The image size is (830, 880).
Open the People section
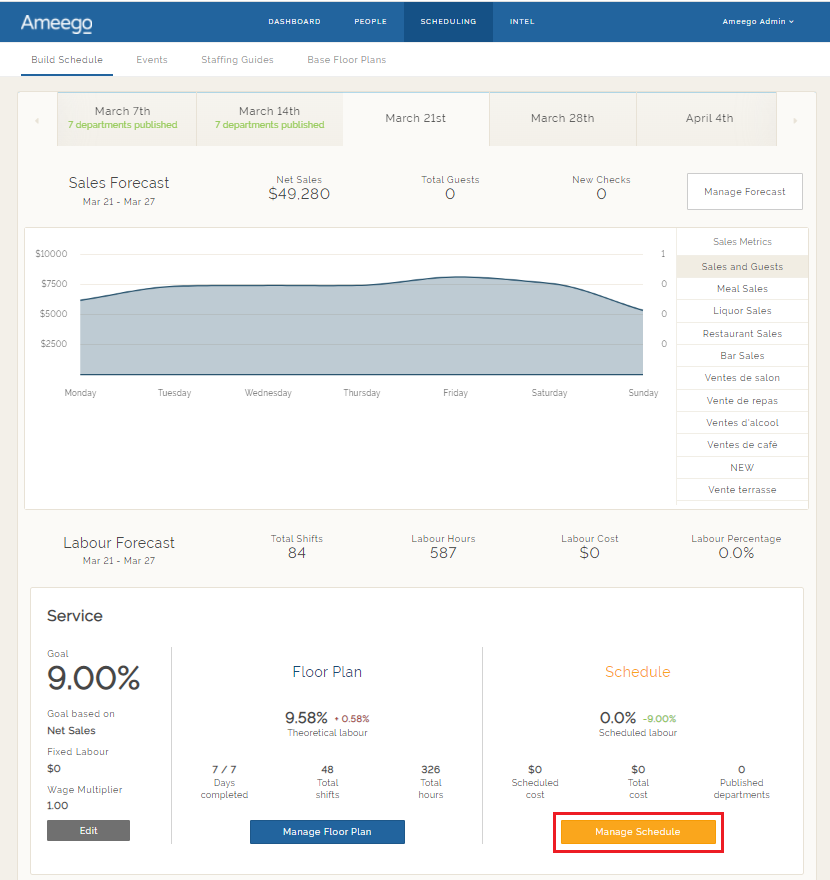coord(370,21)
